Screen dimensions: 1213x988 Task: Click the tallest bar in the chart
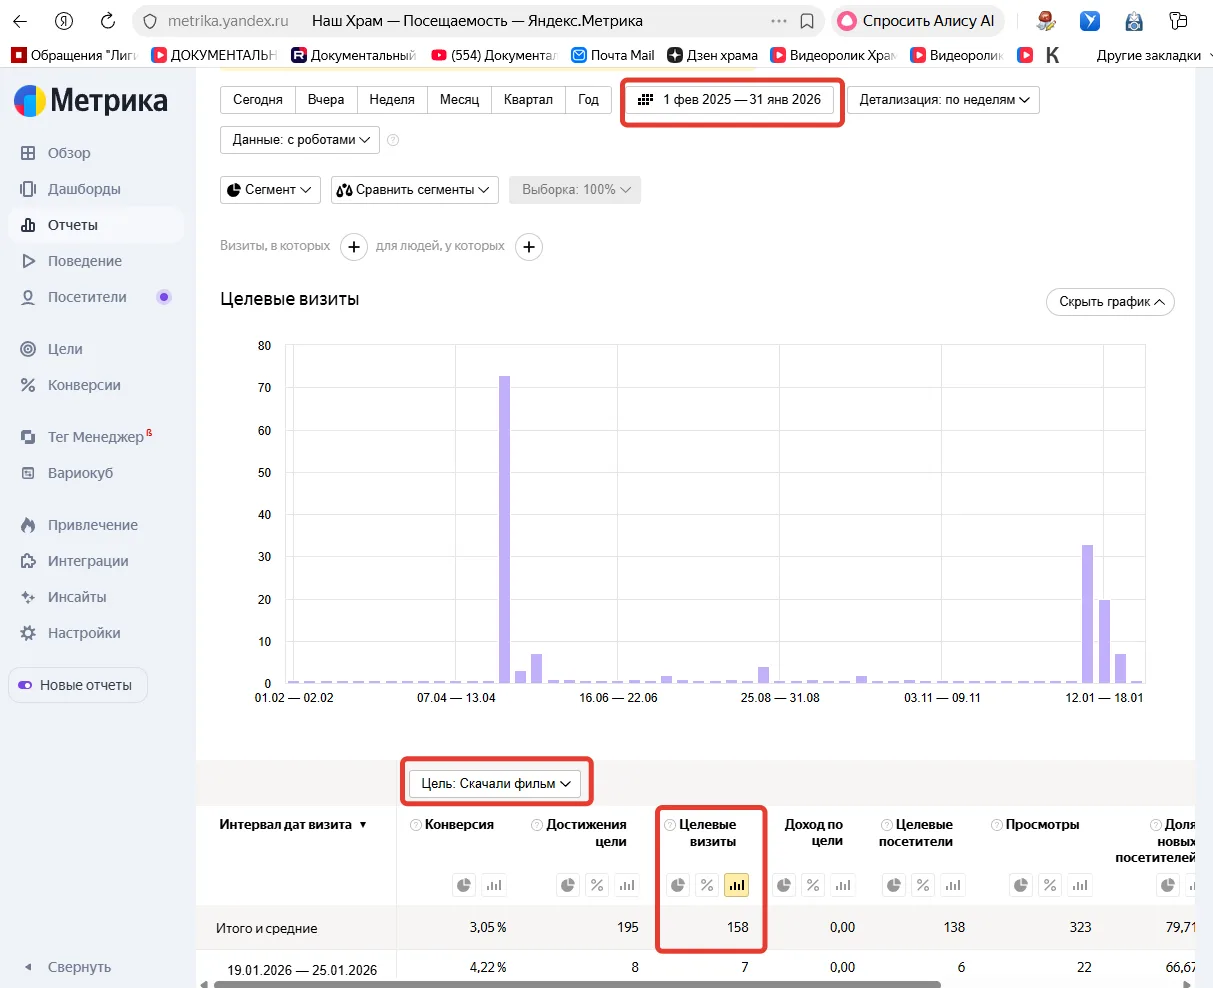[x=504, y=529]
